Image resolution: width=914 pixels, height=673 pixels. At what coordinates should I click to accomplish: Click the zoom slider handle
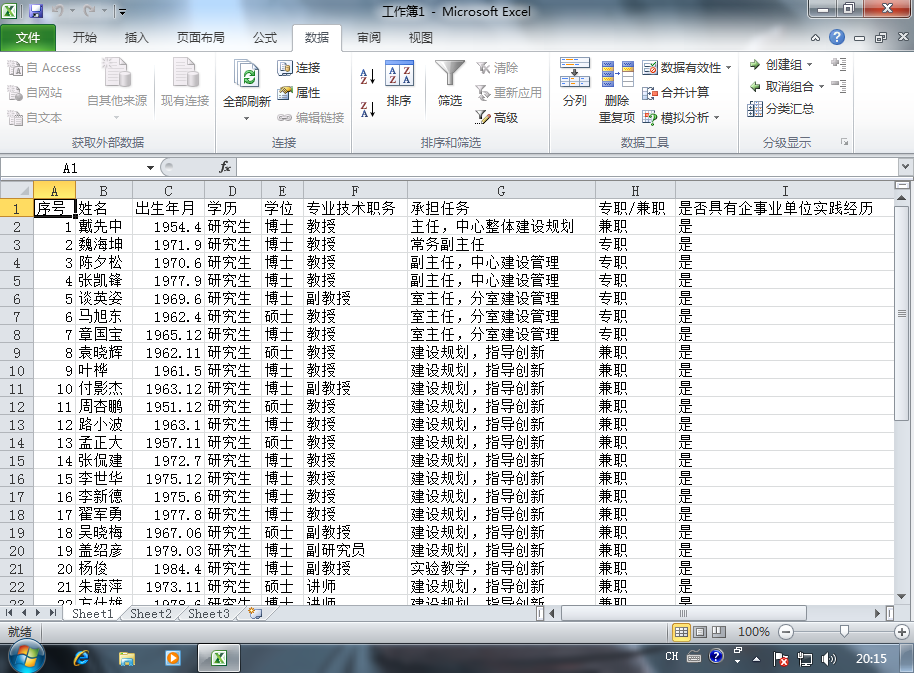[x=844, y=631]
